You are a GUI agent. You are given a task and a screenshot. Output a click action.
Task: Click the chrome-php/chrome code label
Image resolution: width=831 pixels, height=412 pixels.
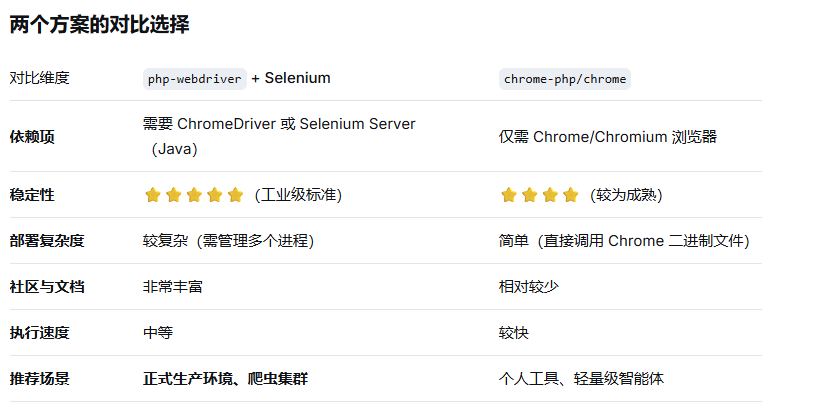tap(565, 79)
